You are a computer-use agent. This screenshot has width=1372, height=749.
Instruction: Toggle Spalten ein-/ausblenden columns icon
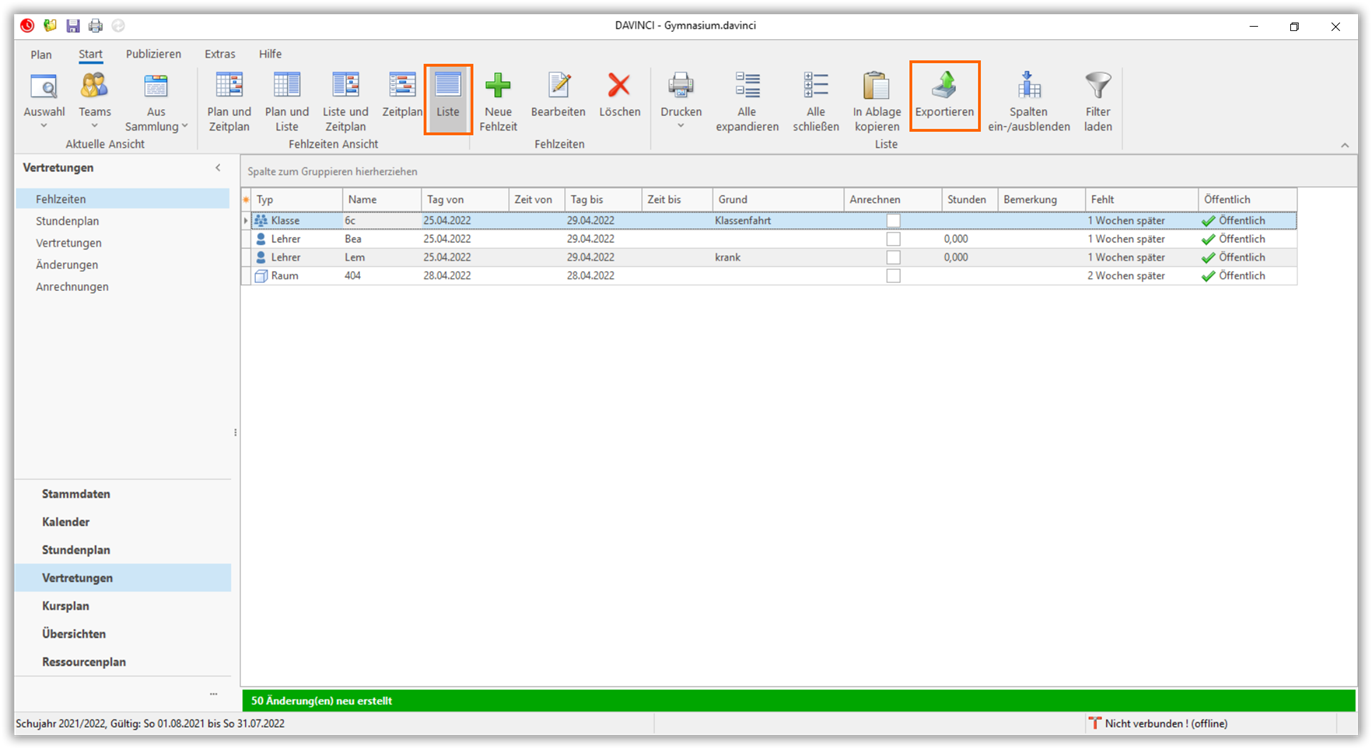pos(1028,87)
